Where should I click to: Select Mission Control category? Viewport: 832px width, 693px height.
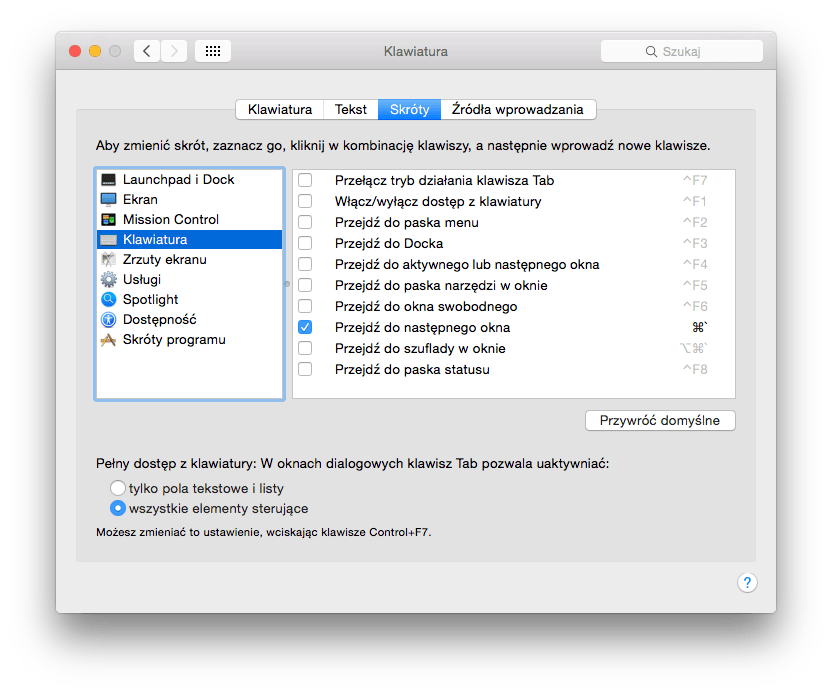click(189, 220)
